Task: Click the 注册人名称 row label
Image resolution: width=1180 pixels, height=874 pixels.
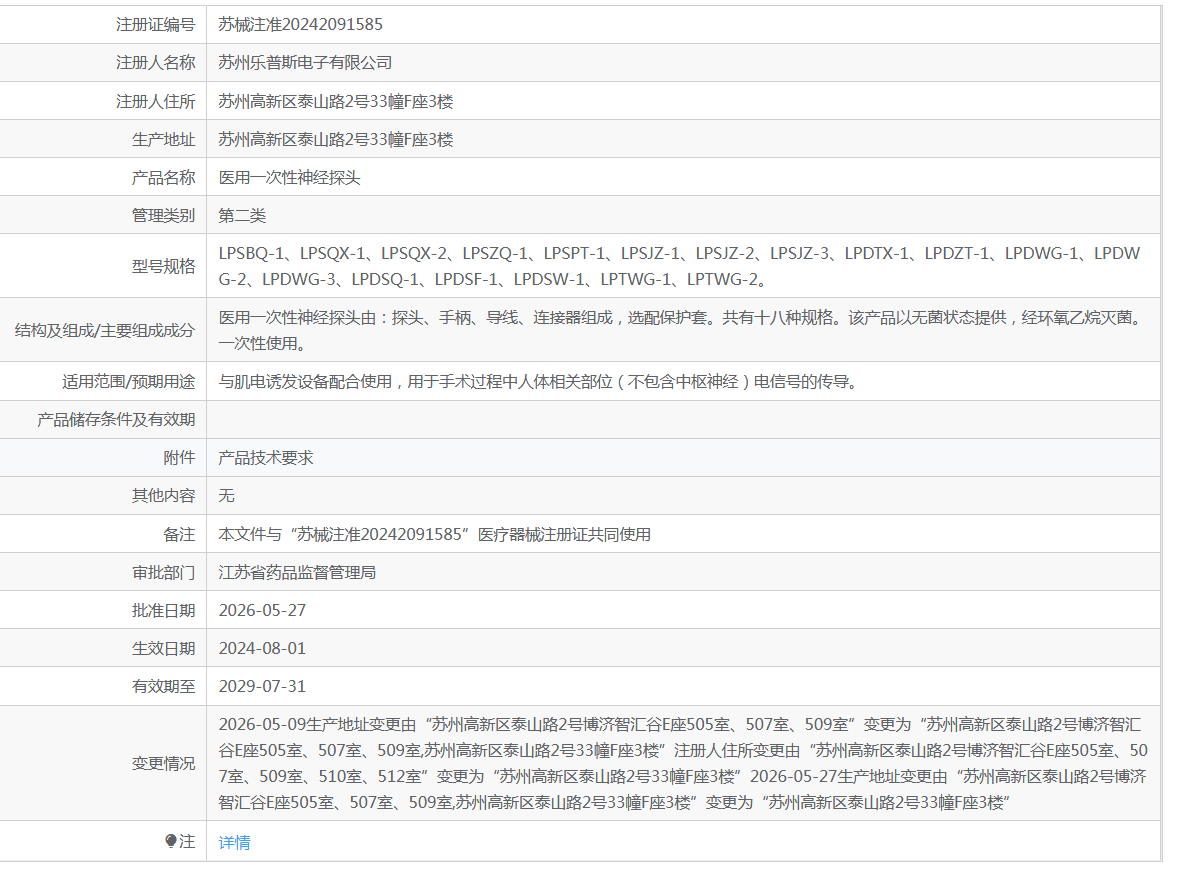Action: point(156,62)
